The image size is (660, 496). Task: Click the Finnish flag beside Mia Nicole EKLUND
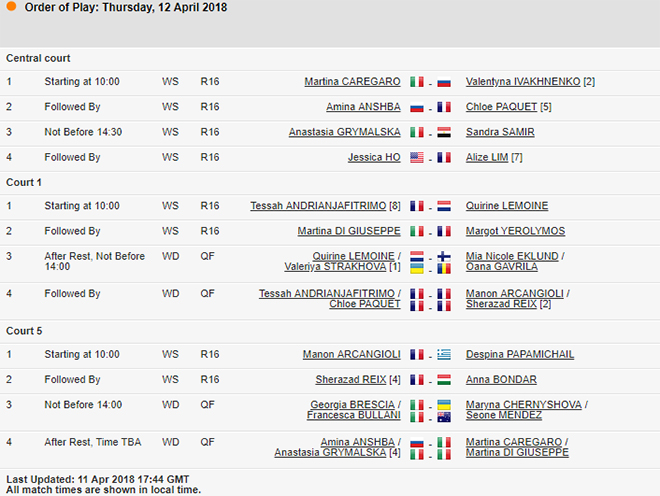coord(444,257)
